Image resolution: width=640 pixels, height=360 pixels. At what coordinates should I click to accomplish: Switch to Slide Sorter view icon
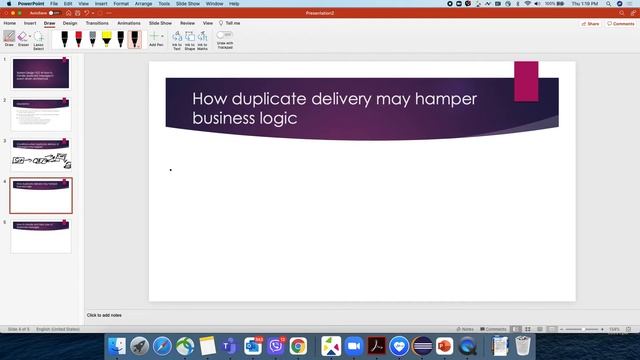(528, 329)
